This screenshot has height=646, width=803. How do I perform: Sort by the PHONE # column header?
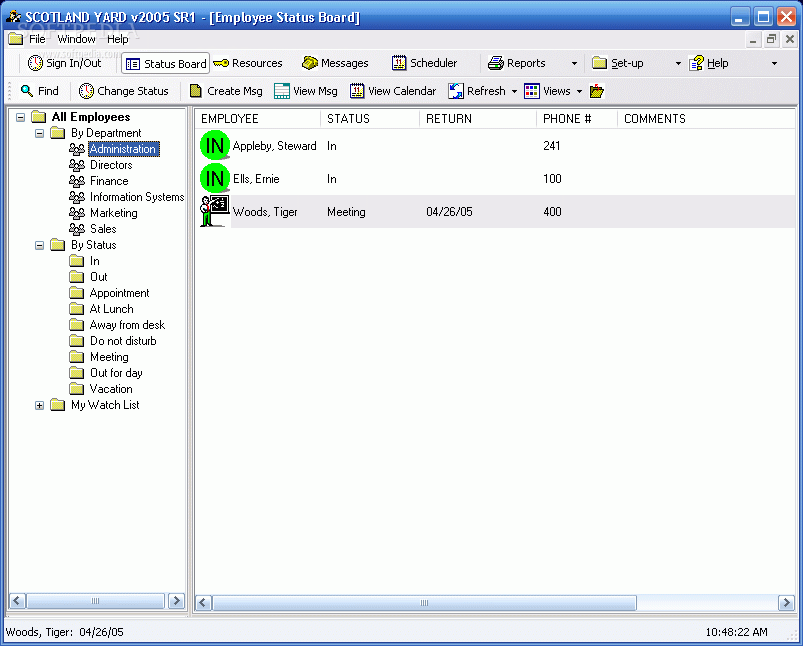pyautogui.click(x=577, y=119)
